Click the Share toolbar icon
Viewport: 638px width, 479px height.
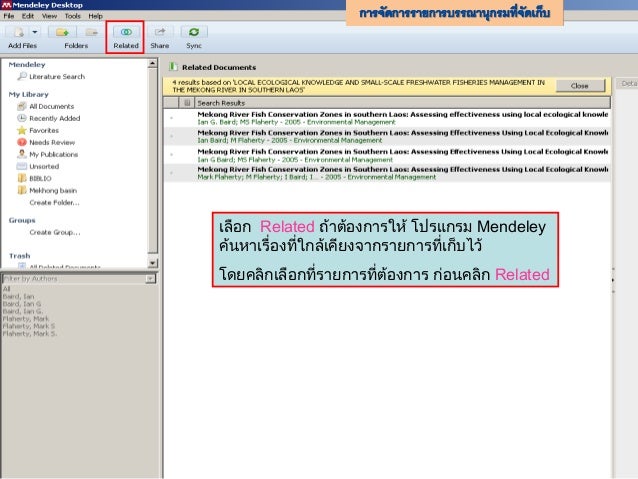(160, 32)
